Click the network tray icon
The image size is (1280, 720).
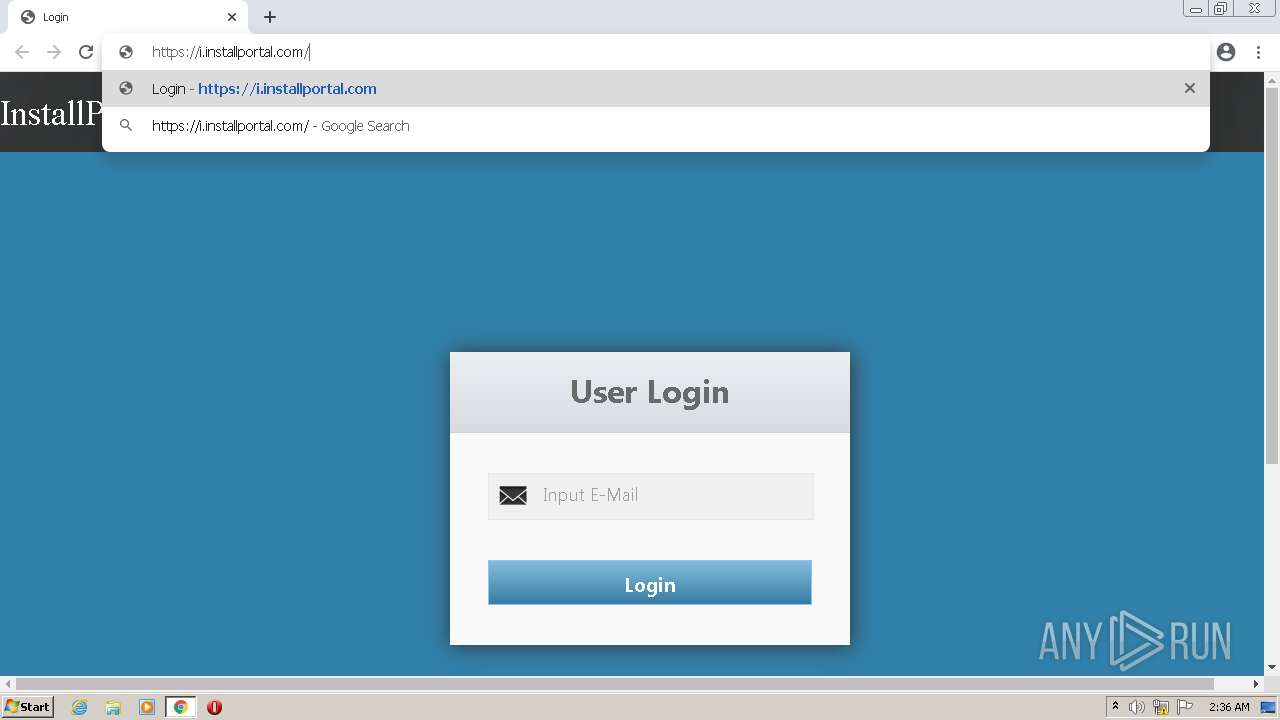tap(1161, 707)
